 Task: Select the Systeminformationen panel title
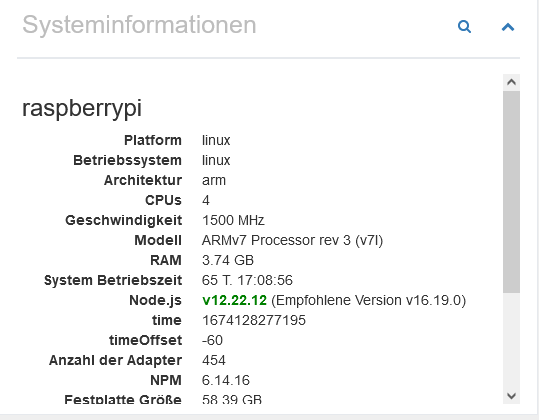coord(139,25)
